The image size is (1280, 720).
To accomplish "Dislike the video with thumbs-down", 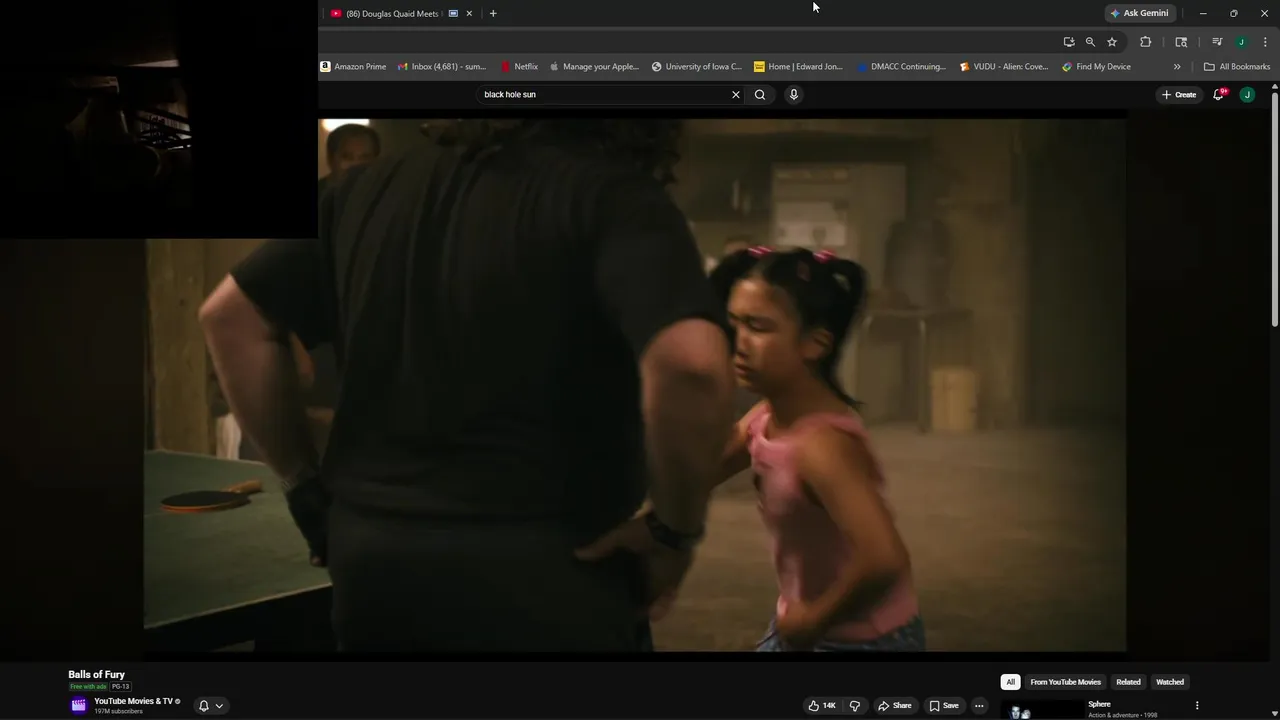I will [x=855, y=705].
